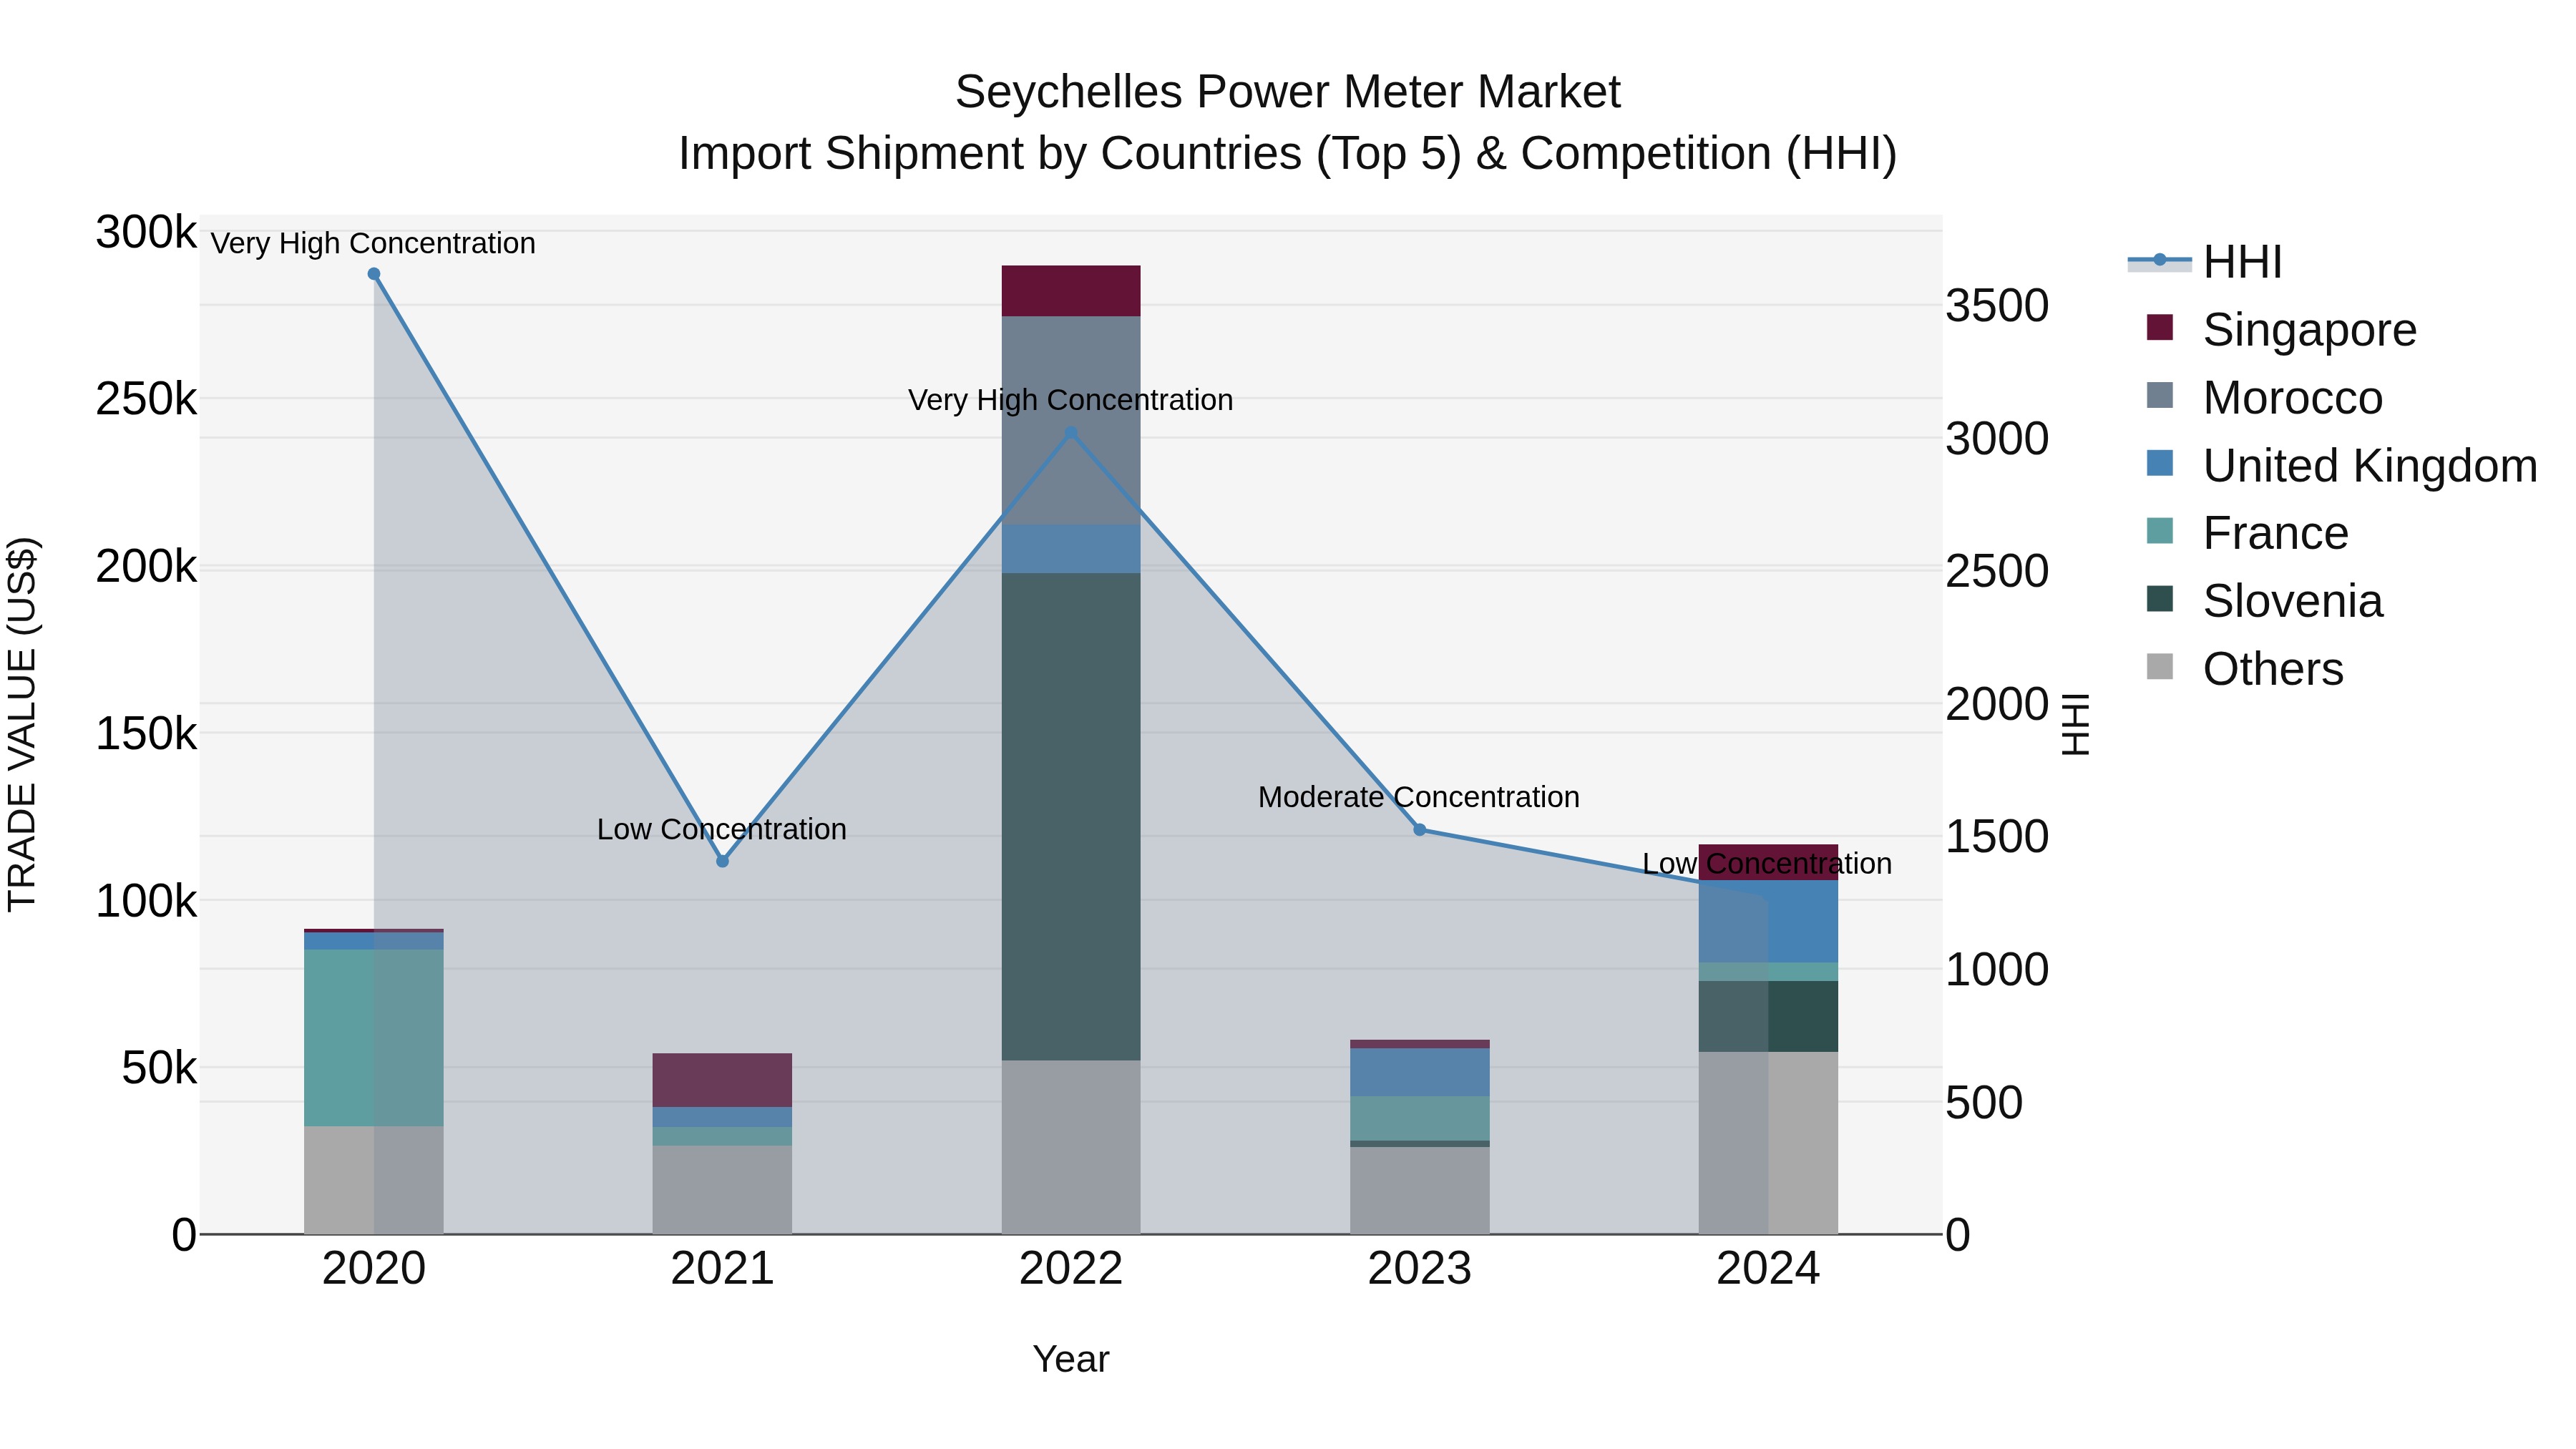Click the Others segment of 2024 bar
This screenshot has height=1449, width=2576.
(x=1768, y=1143)
